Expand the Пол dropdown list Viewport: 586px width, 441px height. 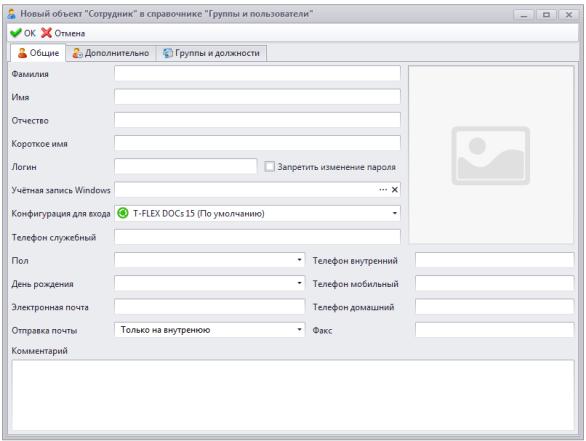point(299,260)
